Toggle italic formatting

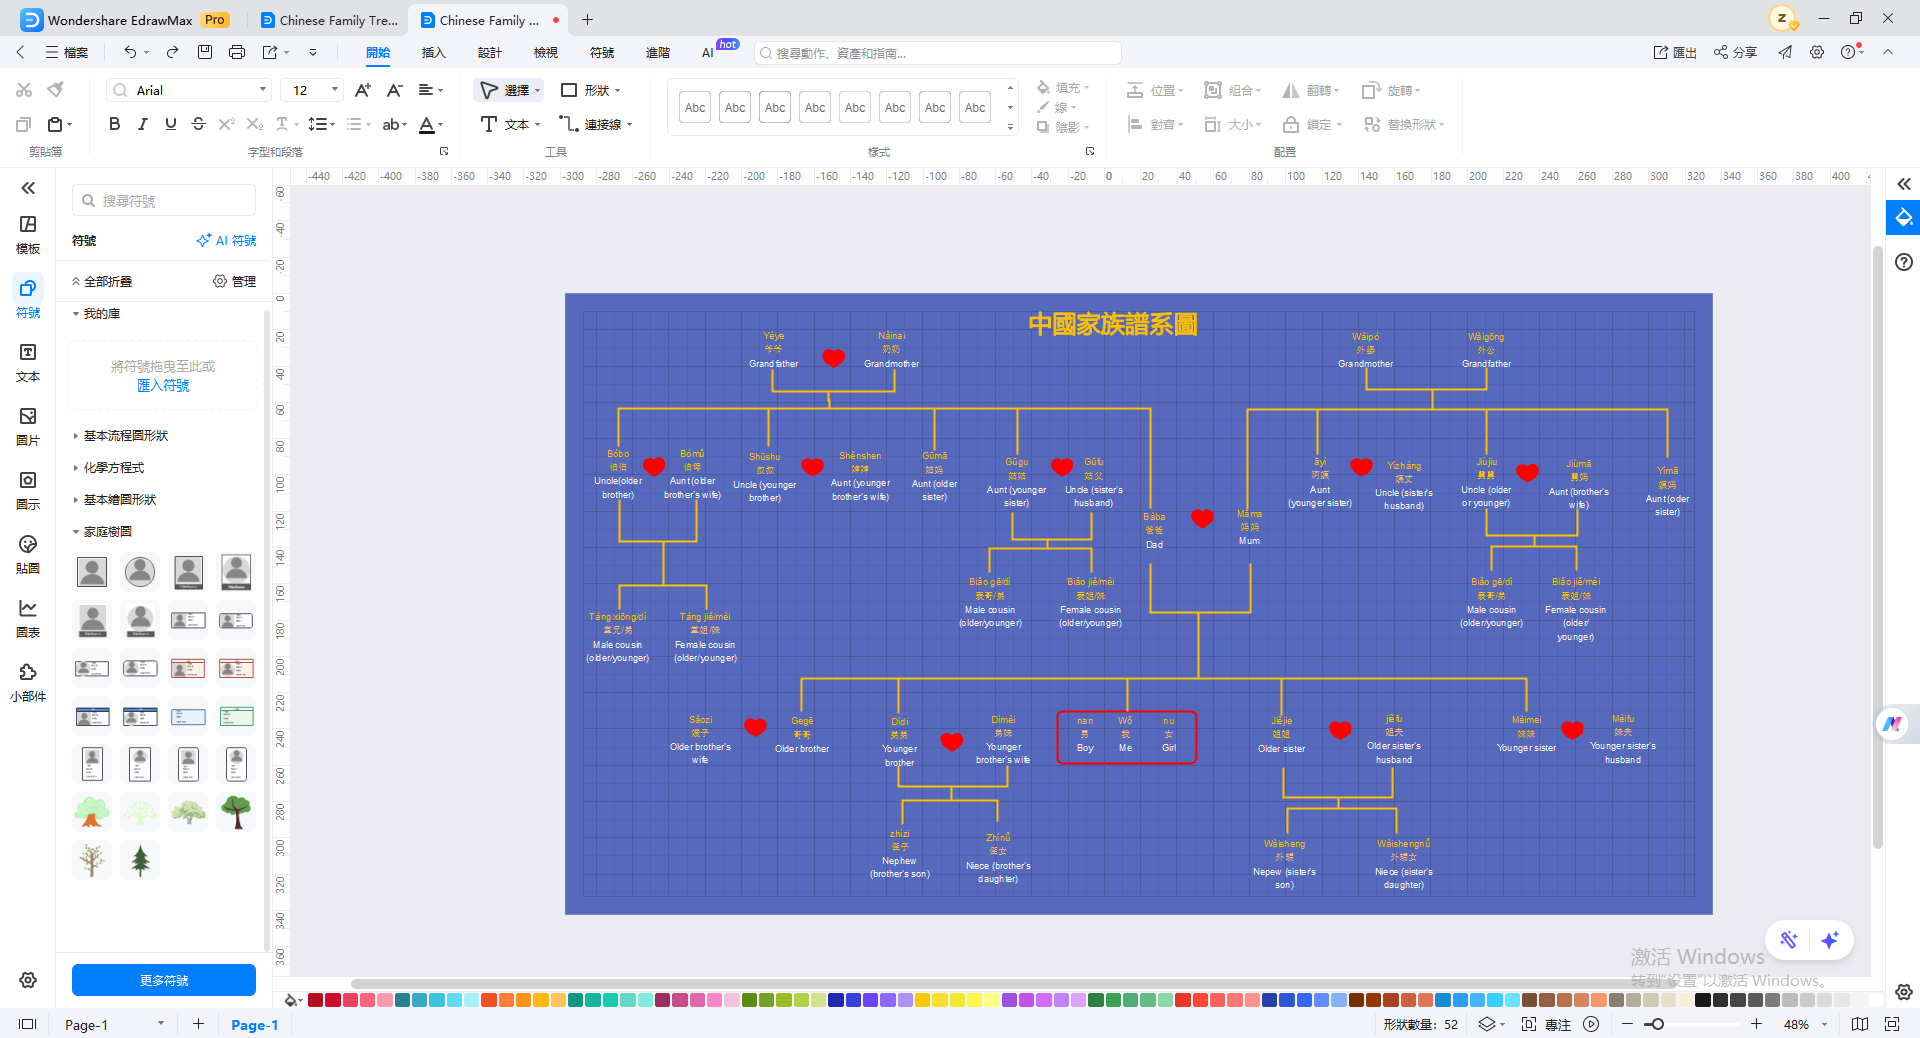pyautogui.click(x=143, y=124)
